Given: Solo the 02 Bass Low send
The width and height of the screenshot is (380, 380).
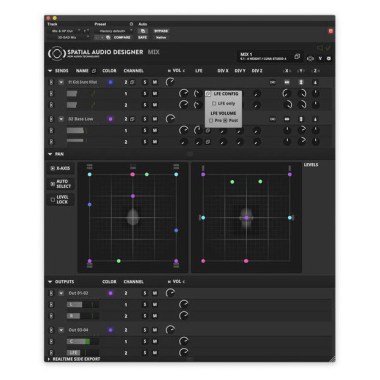Looking at the screenshot, I should (145, 119).
